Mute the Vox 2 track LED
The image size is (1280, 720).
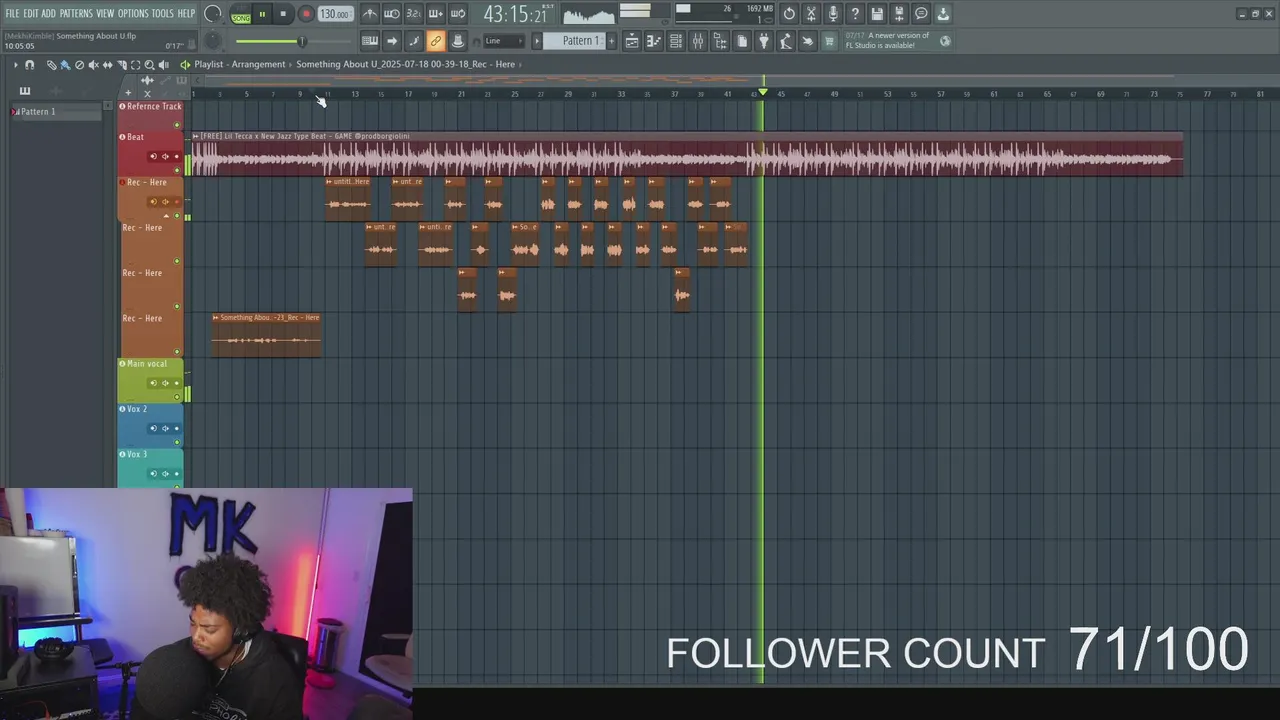click(178, 442)
